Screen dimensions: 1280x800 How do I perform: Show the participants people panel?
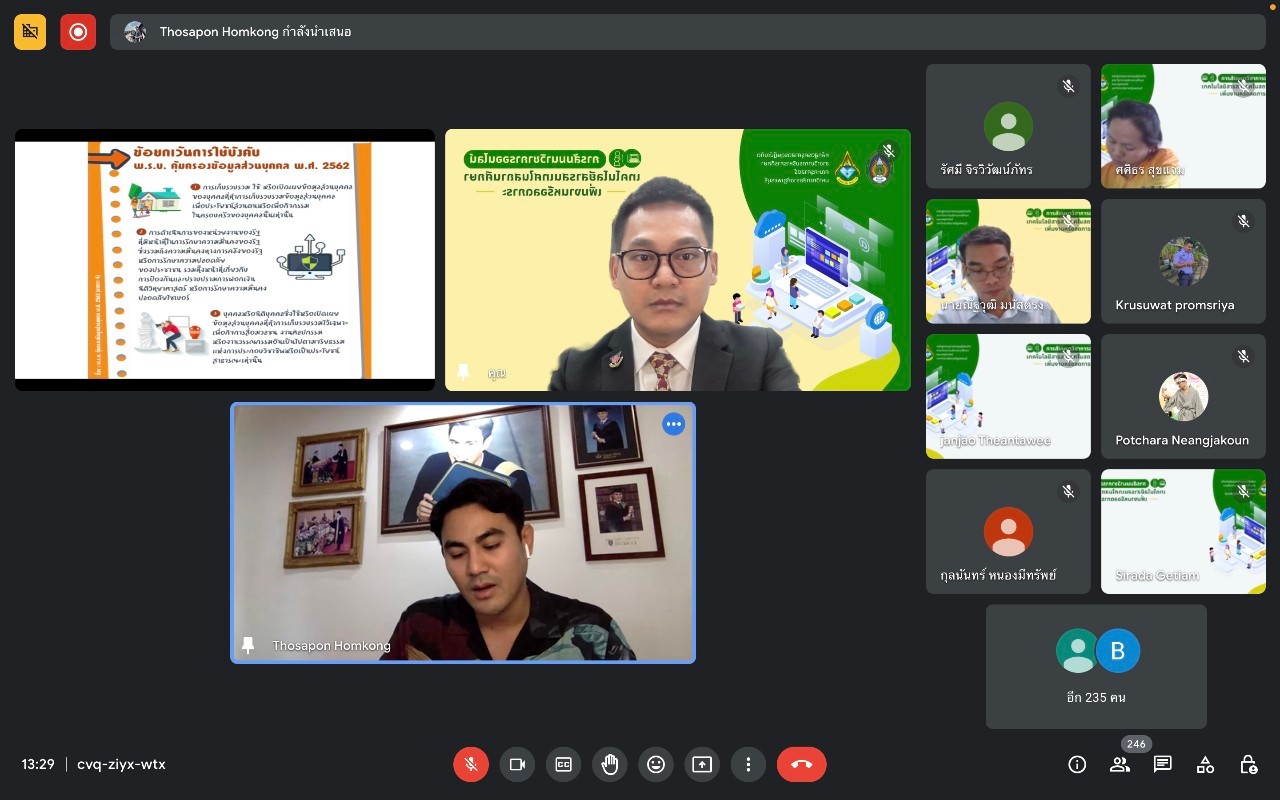1120,764
